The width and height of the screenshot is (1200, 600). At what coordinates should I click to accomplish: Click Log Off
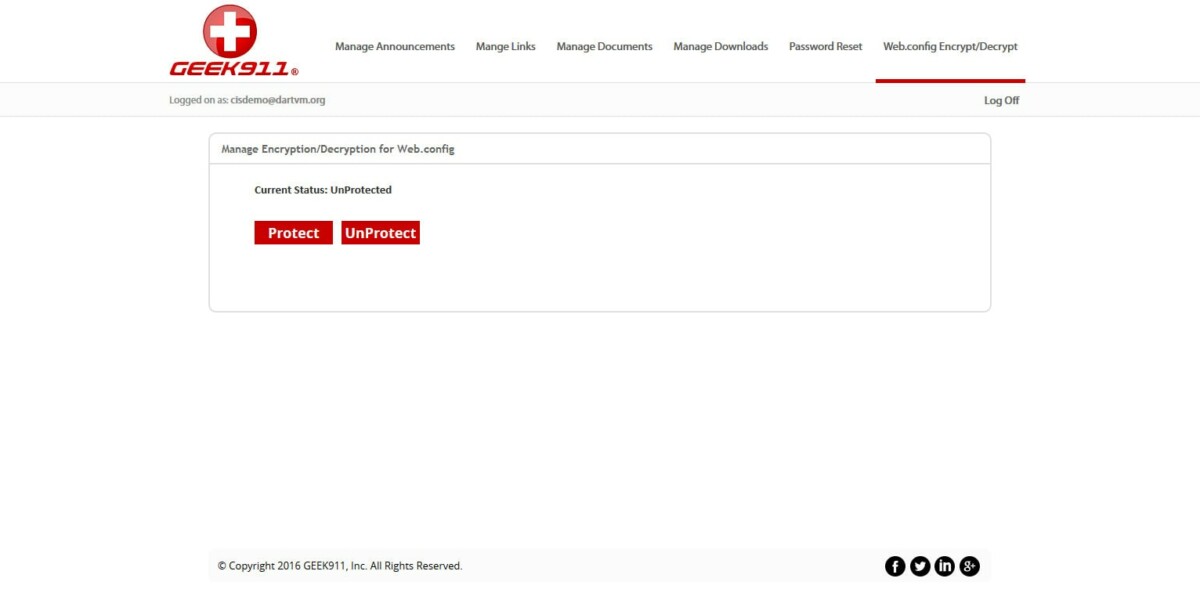(x=1001, y=100)
